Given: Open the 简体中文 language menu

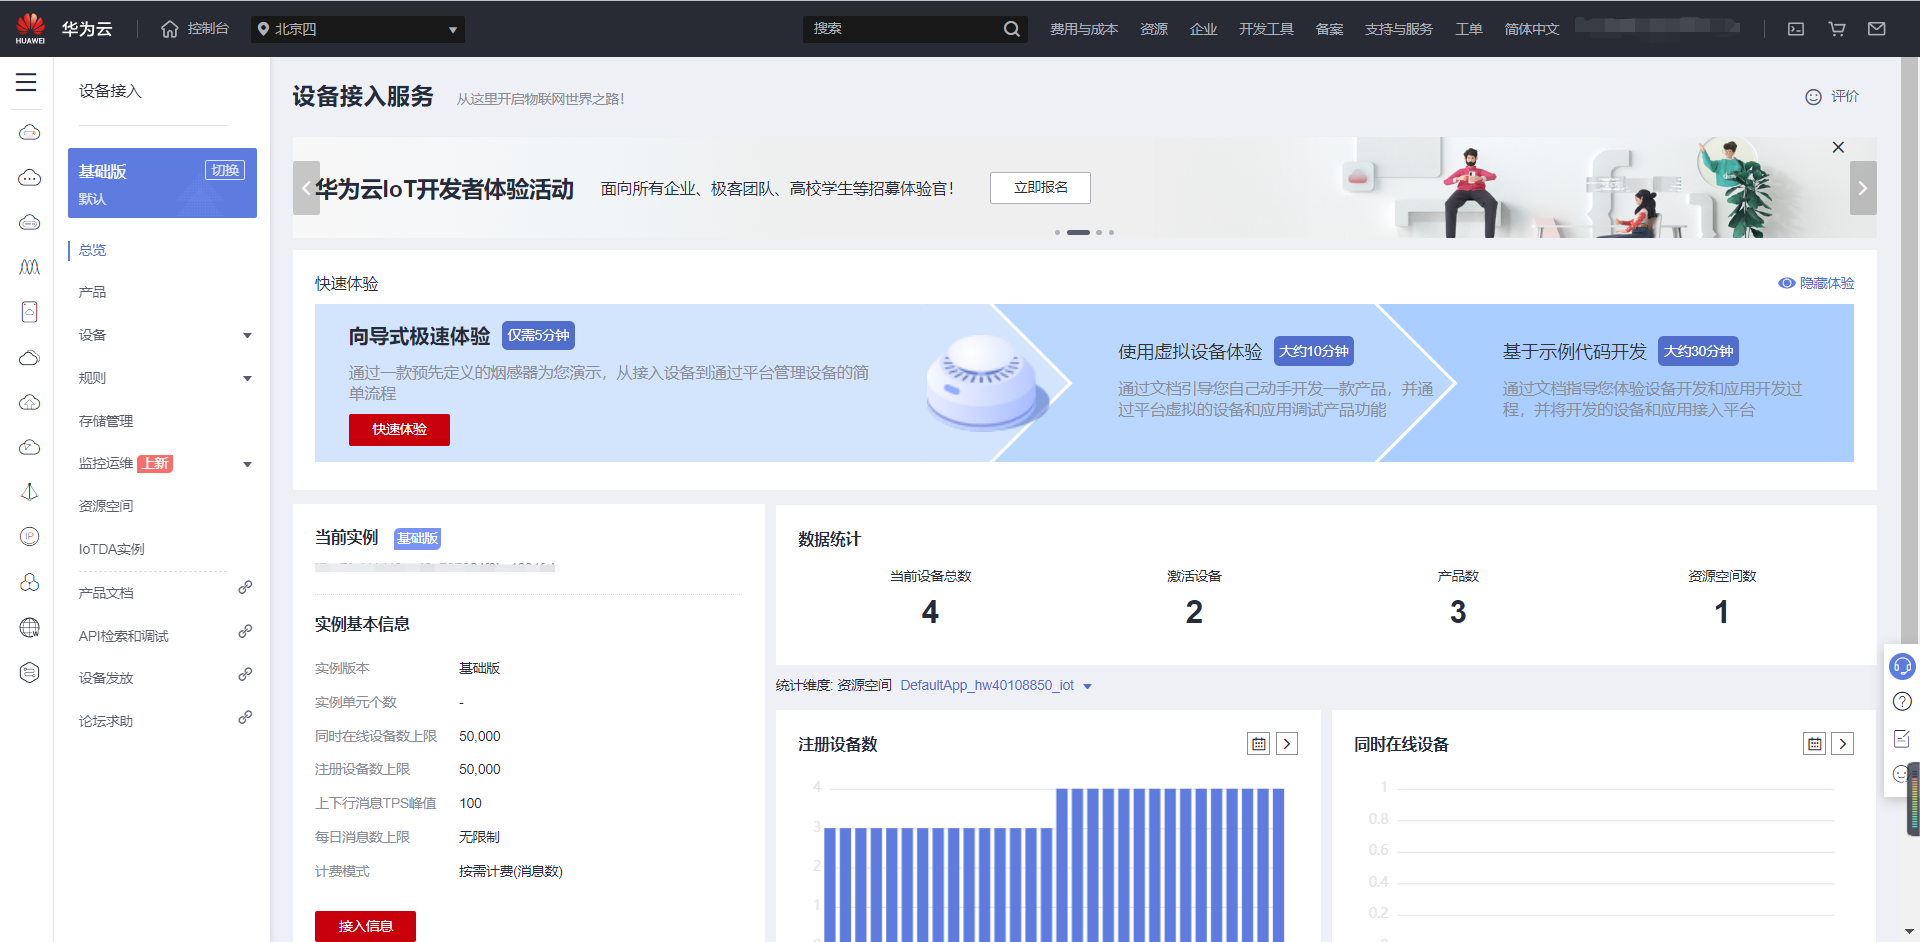Looking at the screenshot, I should (x=1532, y=29).
